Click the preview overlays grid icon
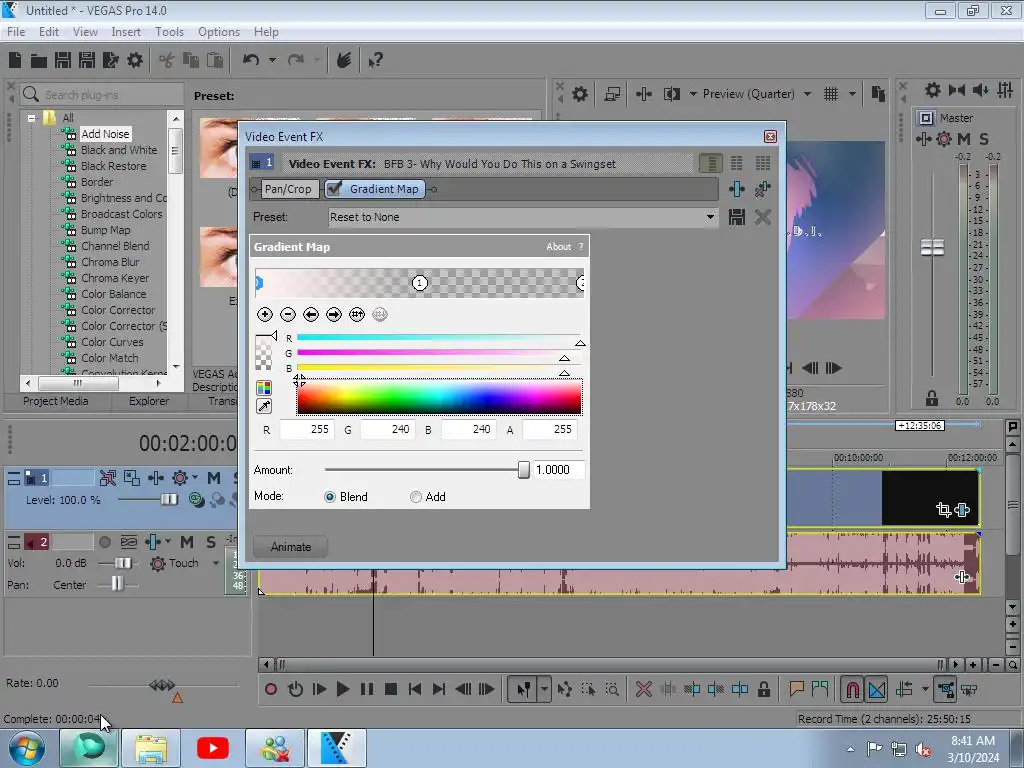 831,94
